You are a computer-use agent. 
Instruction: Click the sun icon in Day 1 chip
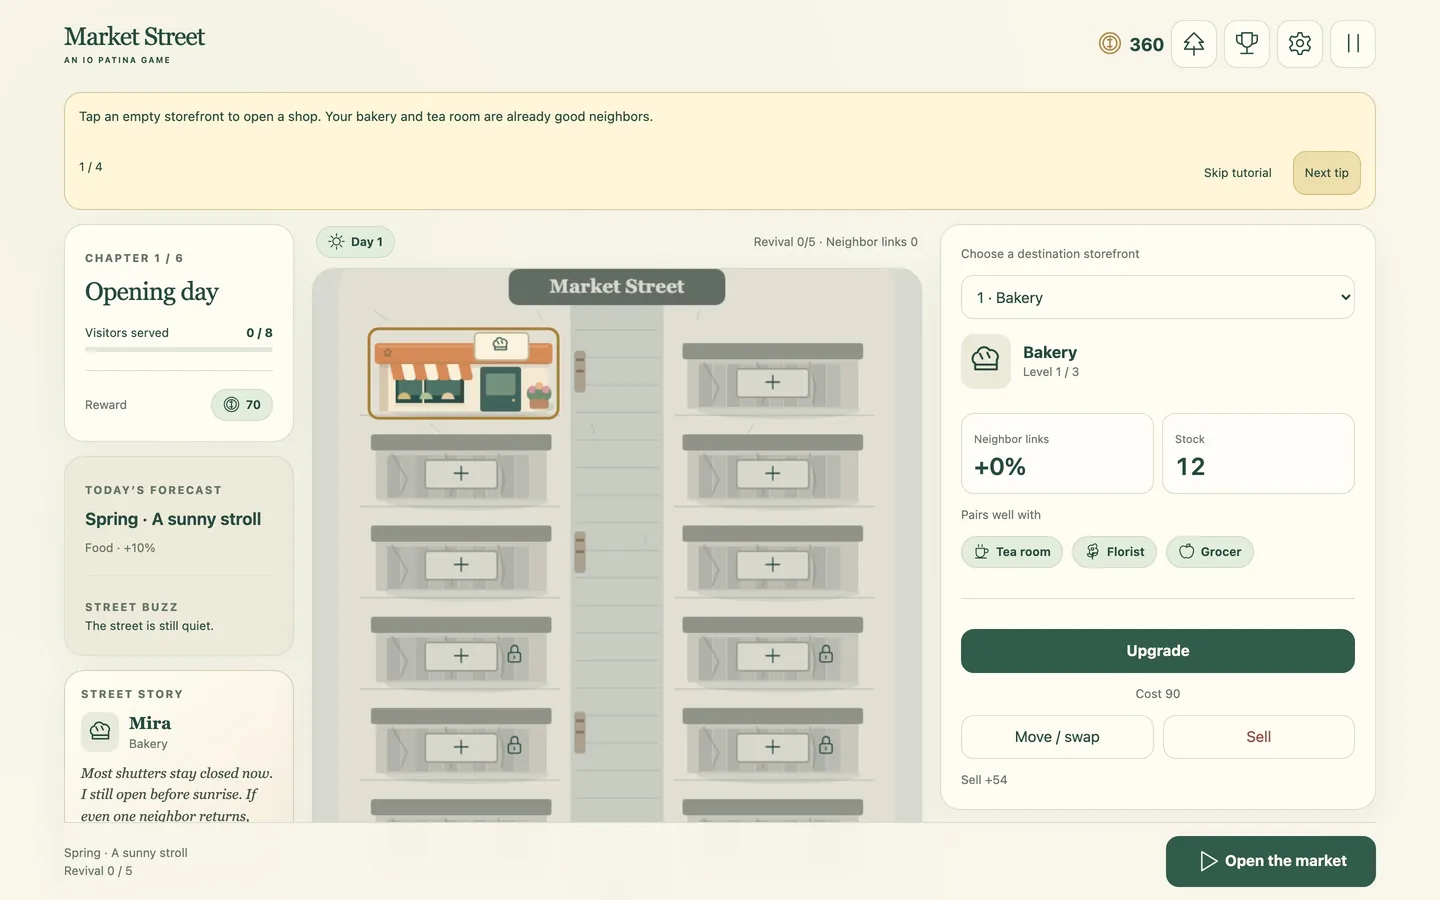[x=336, y=242]
